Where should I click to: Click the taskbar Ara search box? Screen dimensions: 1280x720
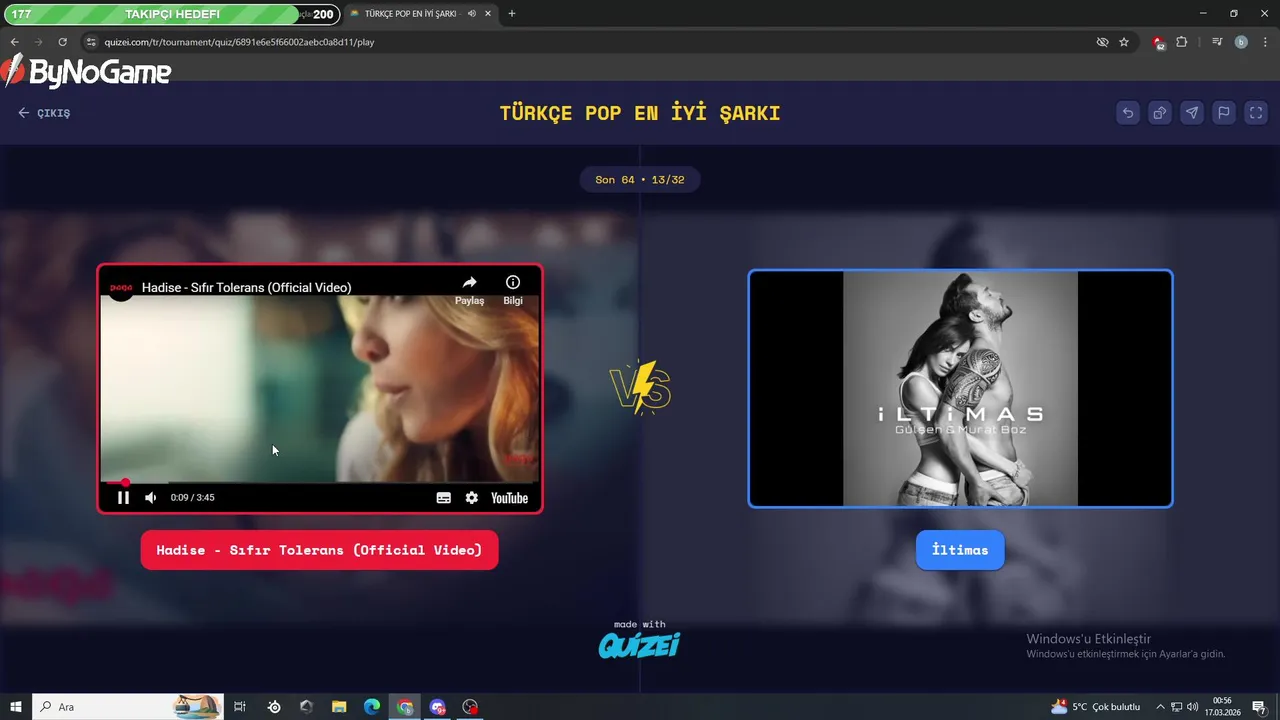click(x=128, y=707)
